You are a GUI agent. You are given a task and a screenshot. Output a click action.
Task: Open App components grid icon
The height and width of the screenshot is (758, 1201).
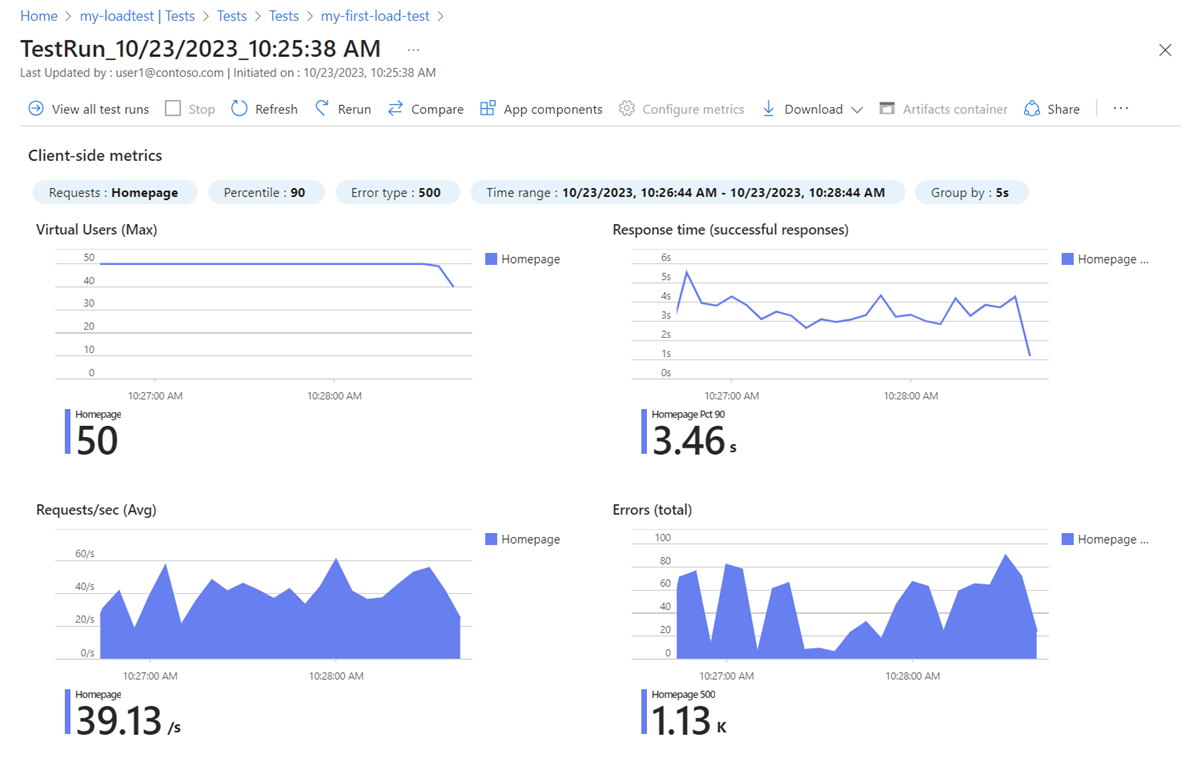(488, 109)
